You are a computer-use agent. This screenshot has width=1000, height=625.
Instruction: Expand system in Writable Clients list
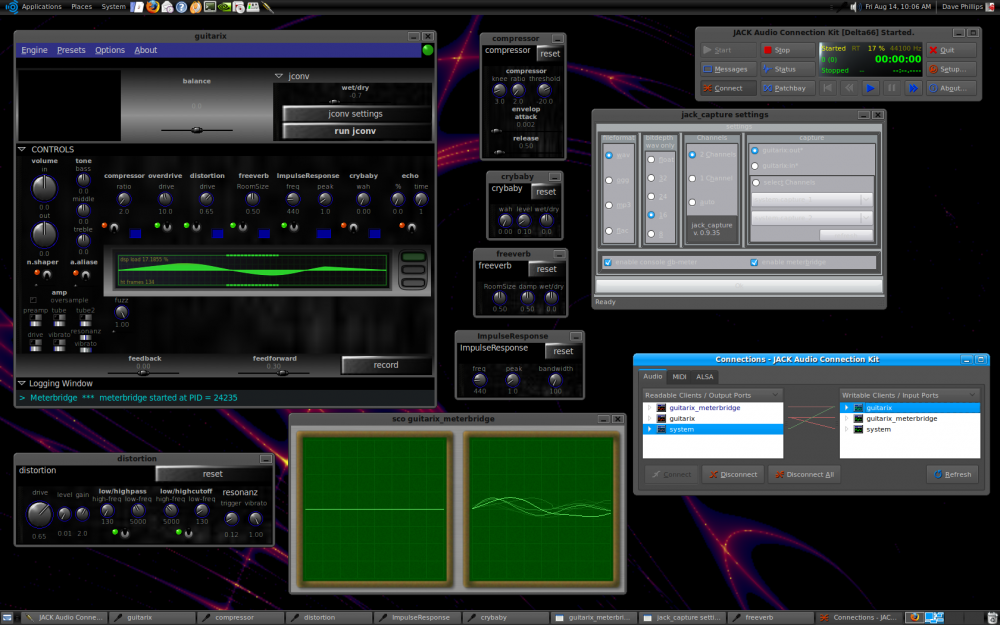(847, 429)
